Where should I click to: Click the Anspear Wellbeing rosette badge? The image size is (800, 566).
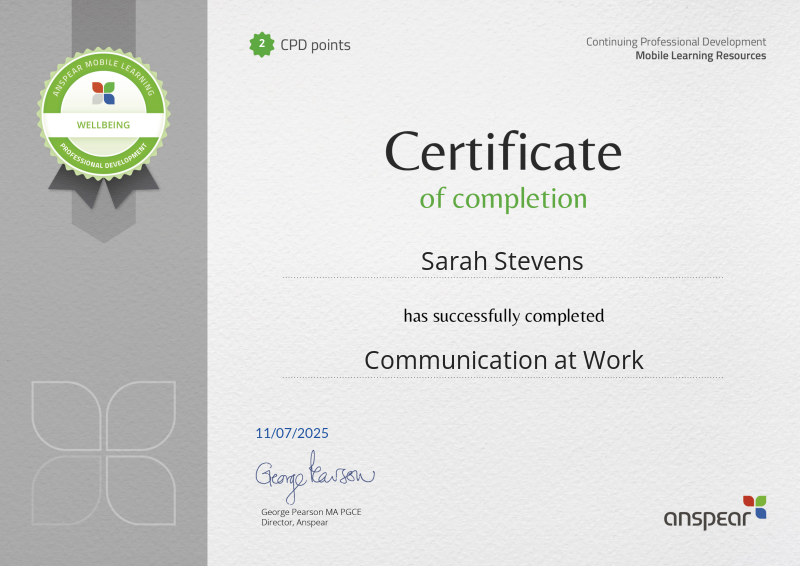[x=104, y=114]
